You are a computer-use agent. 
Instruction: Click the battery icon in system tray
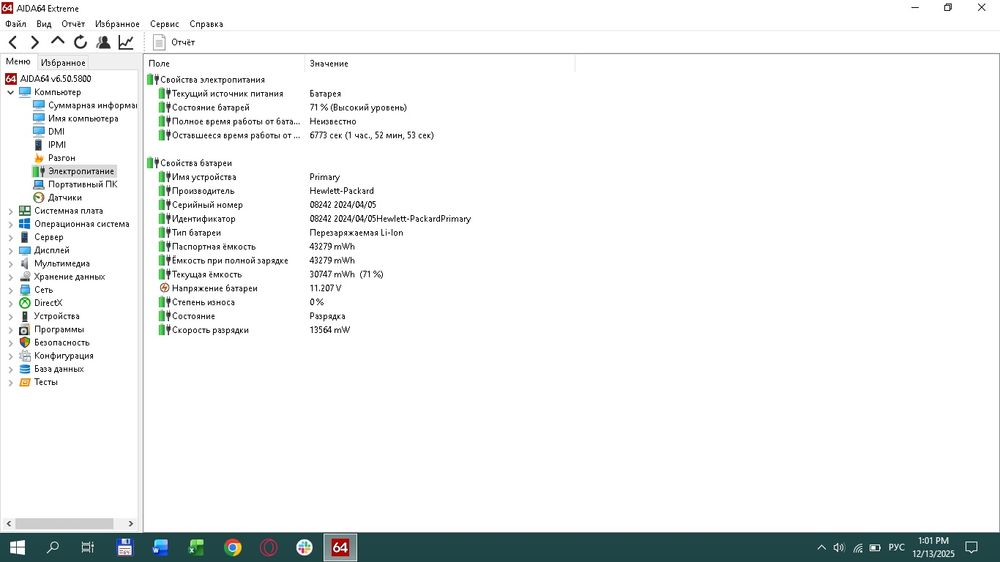875,547
